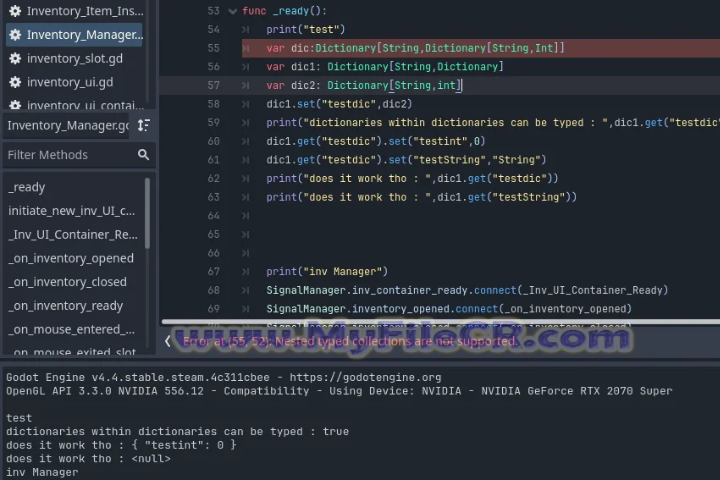Click the 'var dic2' declaration line
This screenshot has height=480, width=720.
click(364, 85)
